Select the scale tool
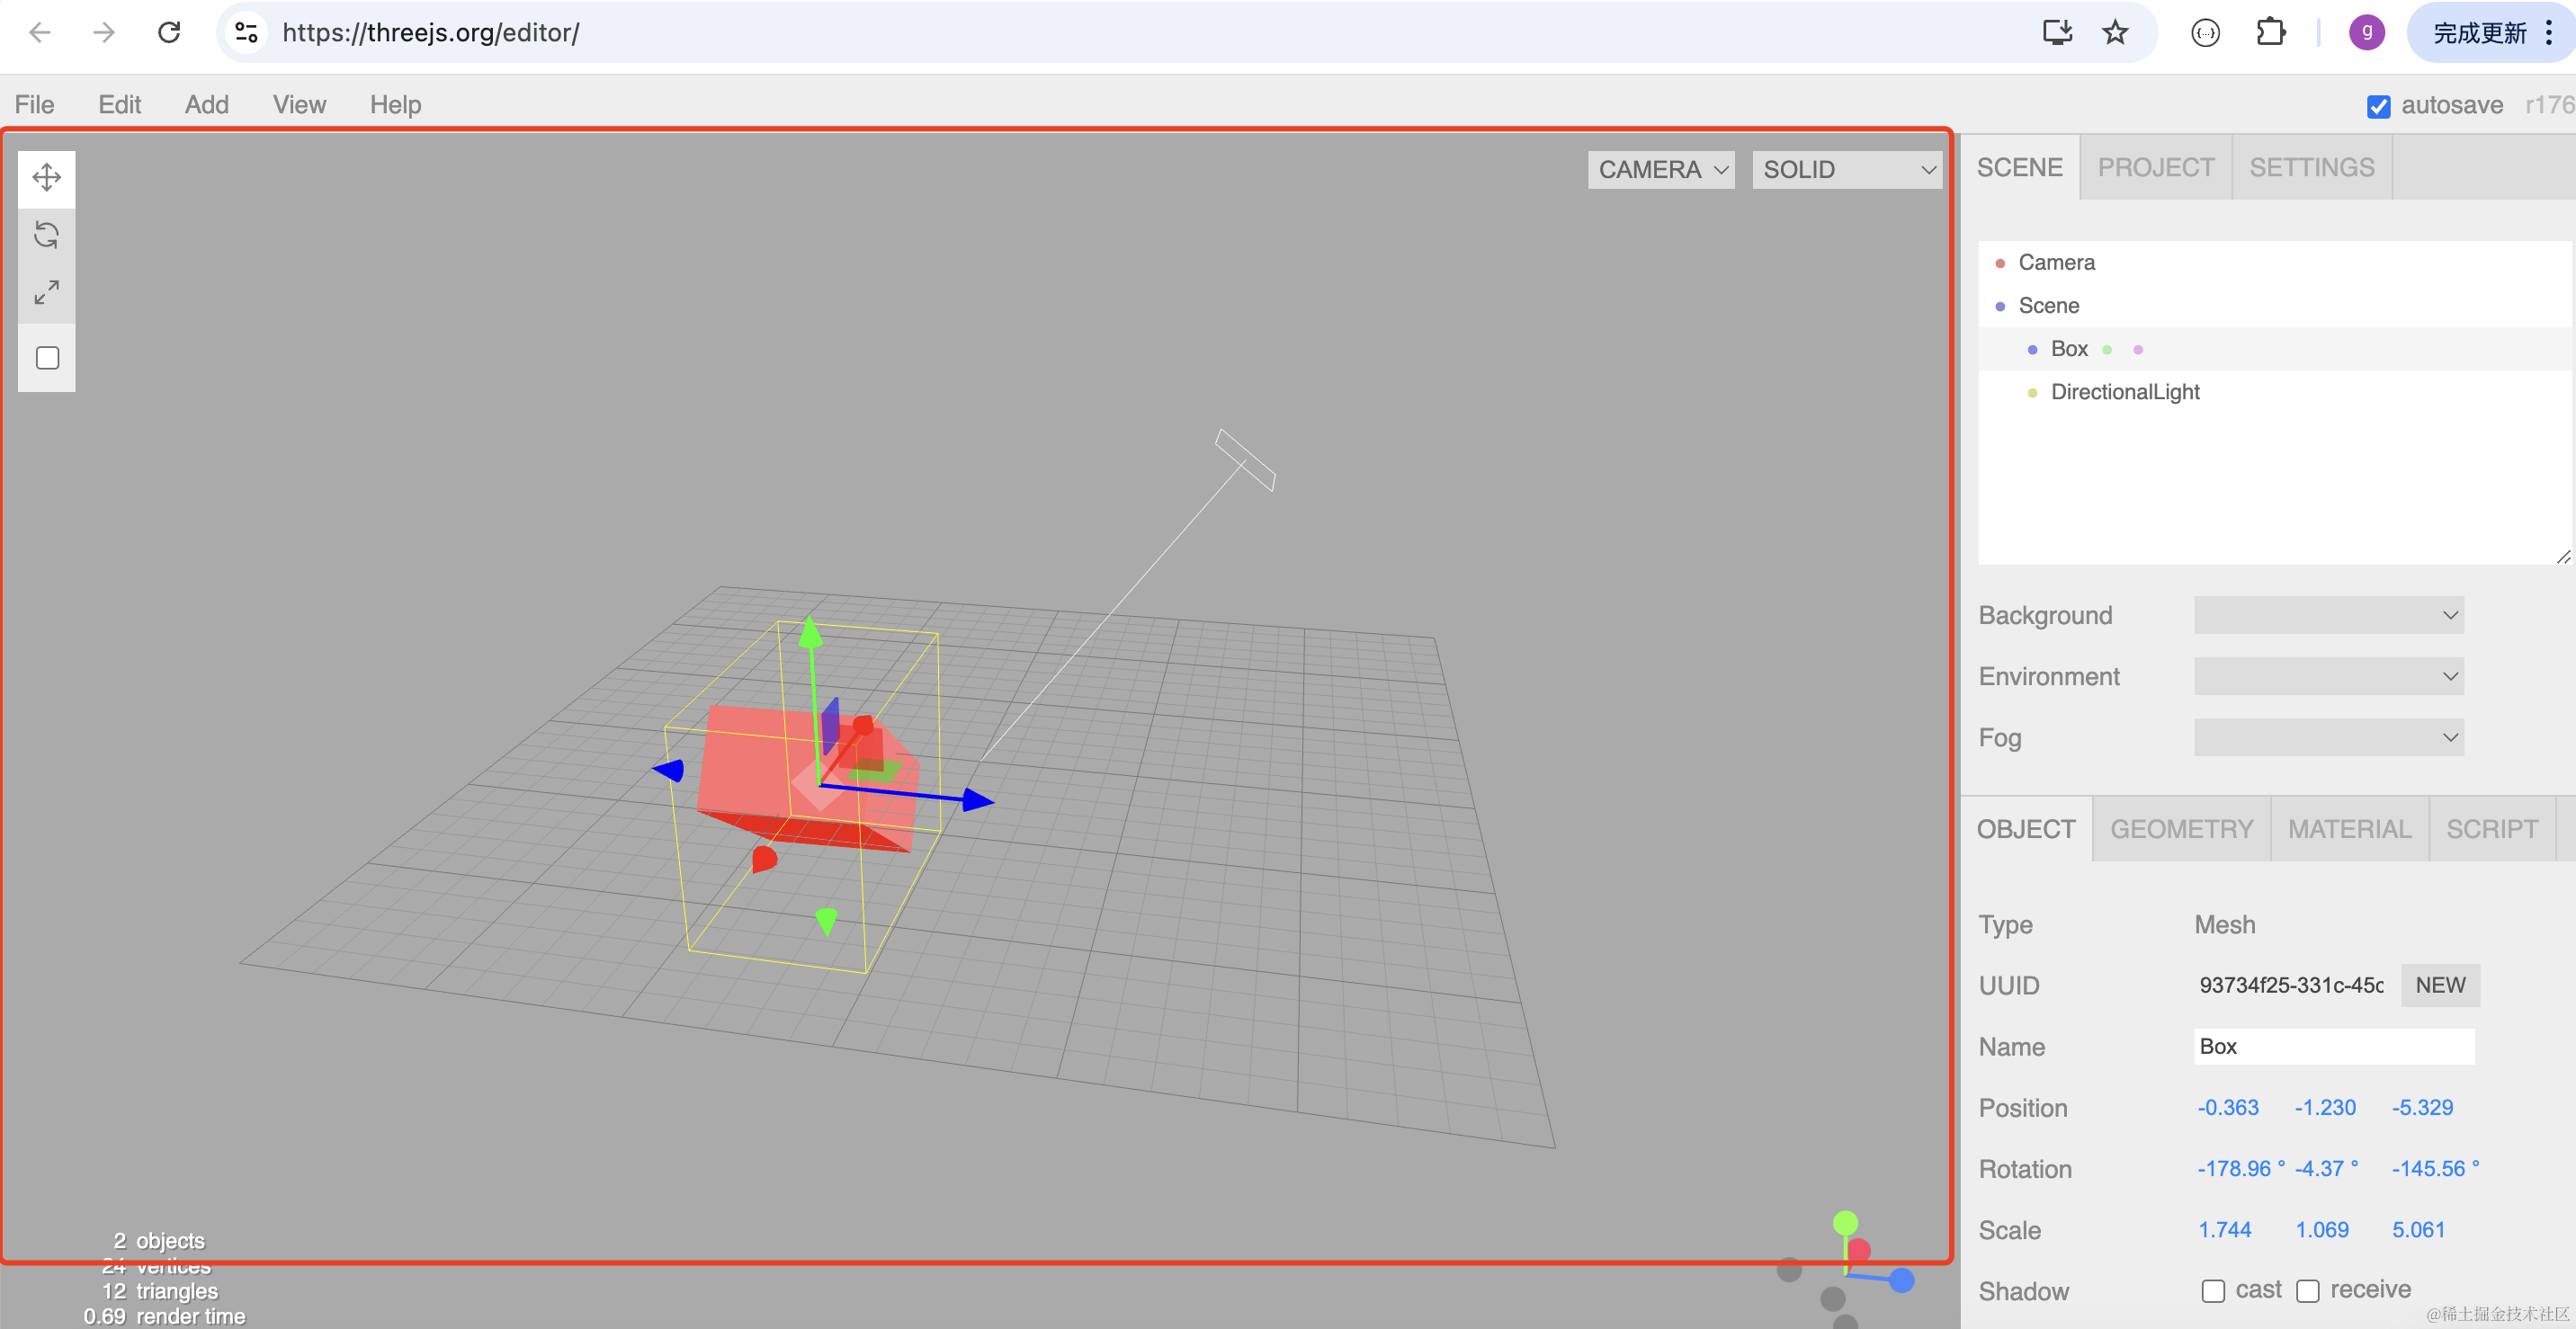2576x1329 pixels. pos(47,292)
